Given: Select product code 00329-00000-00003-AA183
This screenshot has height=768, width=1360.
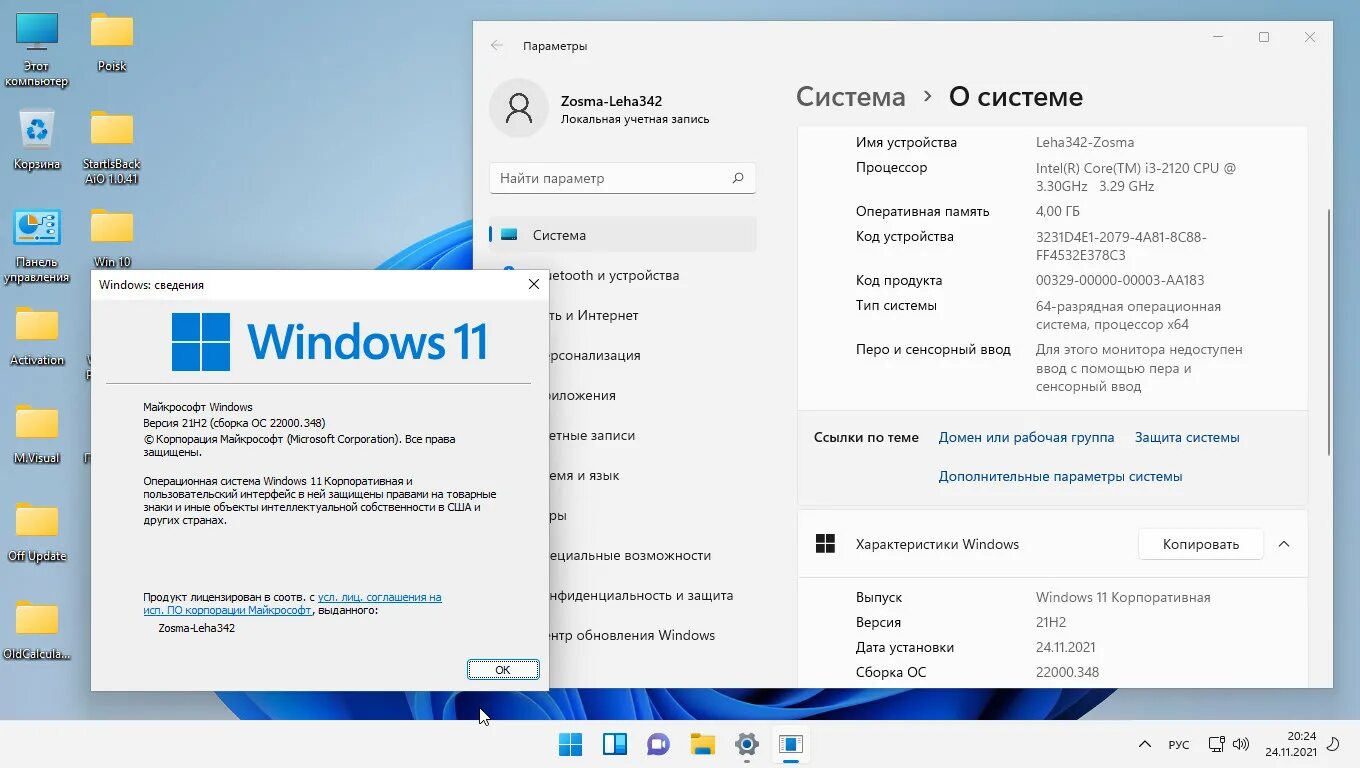Looking at the screenshot, I should coord(1120,280).
